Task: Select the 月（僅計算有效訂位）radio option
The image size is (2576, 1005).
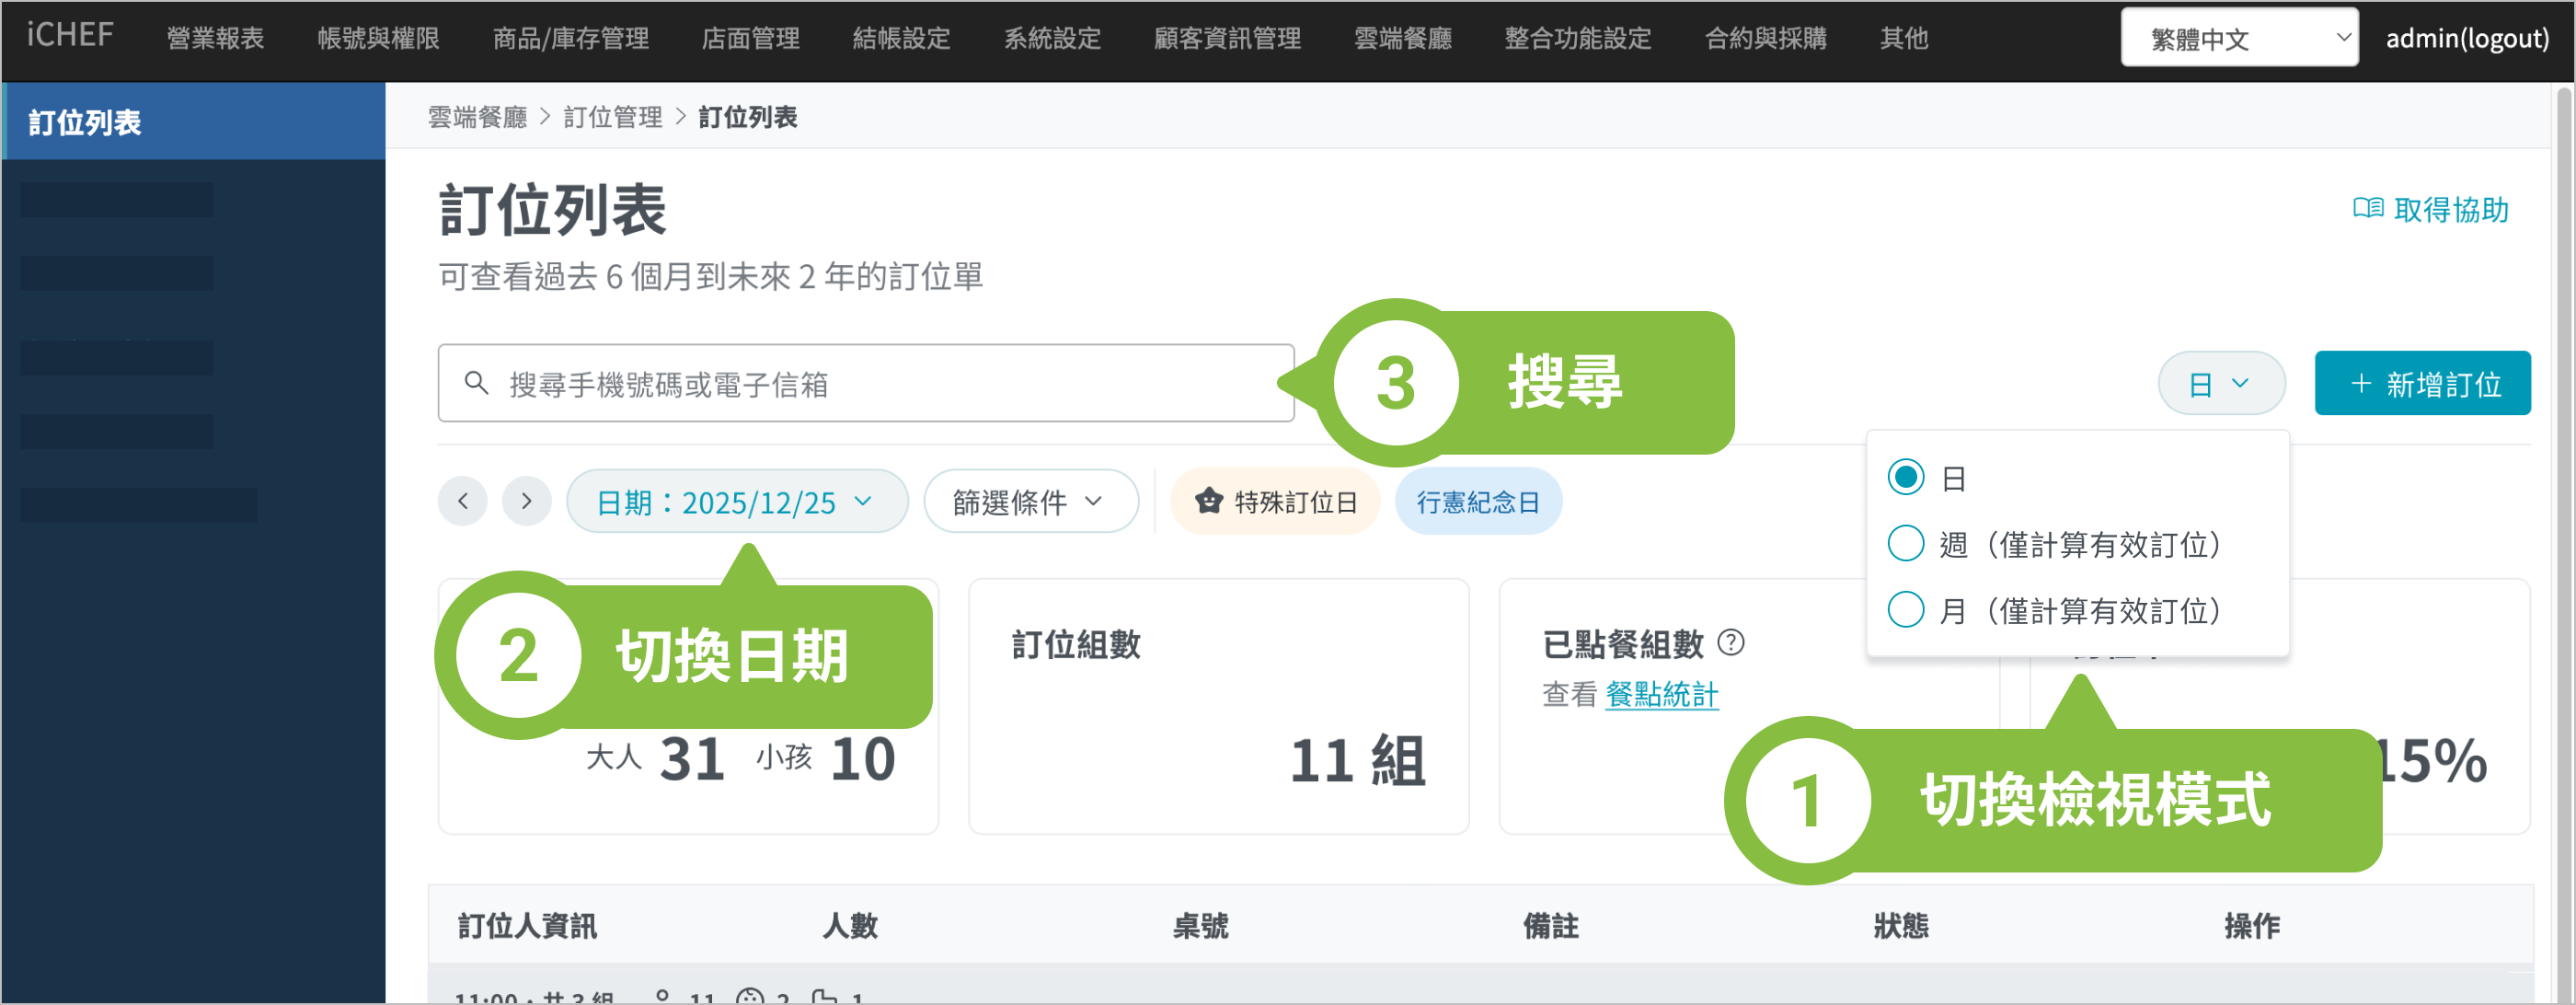Action: [1905, 609]
